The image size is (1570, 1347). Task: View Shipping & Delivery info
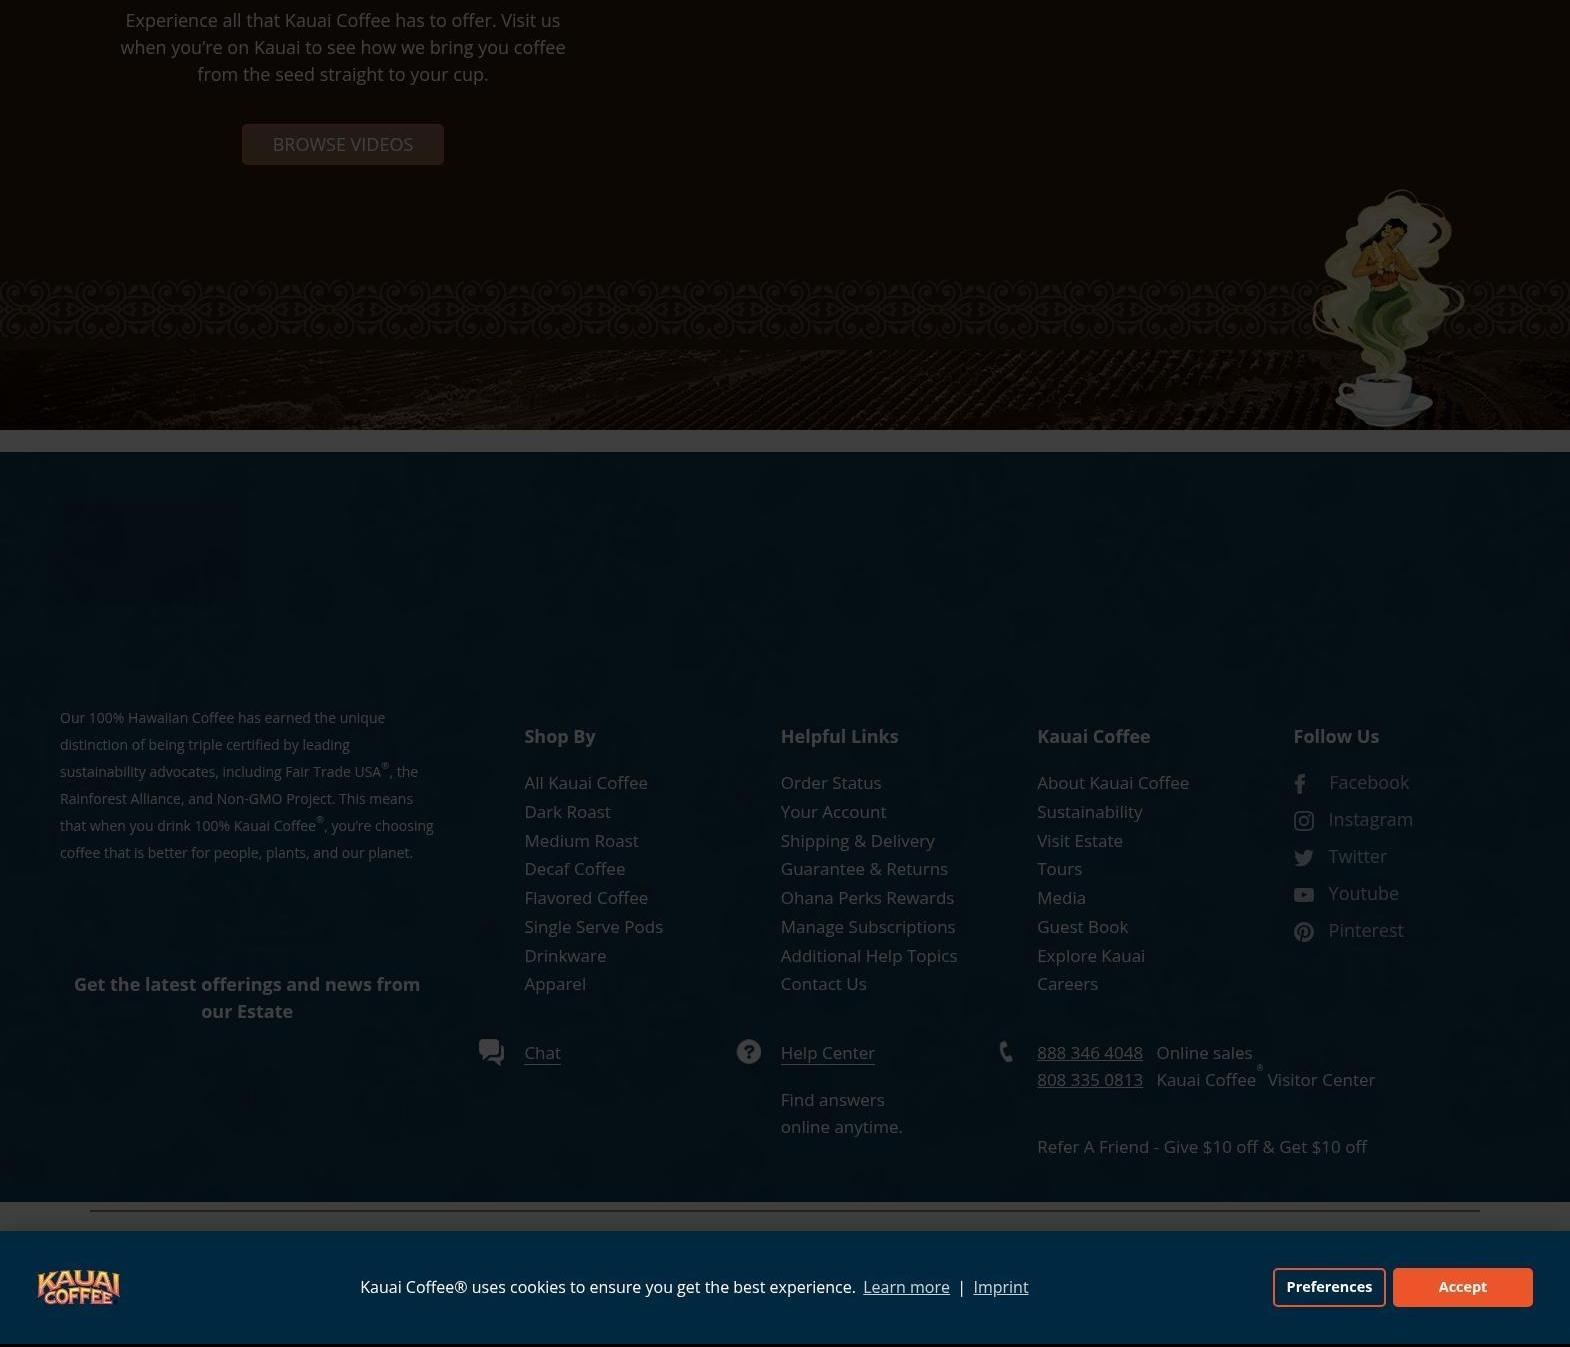tap(858, 841)
